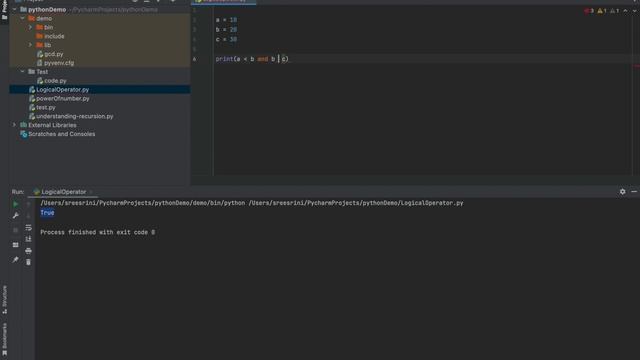Expand the lib folder
Image resolution: width=640 pixels, height=360 pixels.
pyautogui.click(x=31, y=45)
